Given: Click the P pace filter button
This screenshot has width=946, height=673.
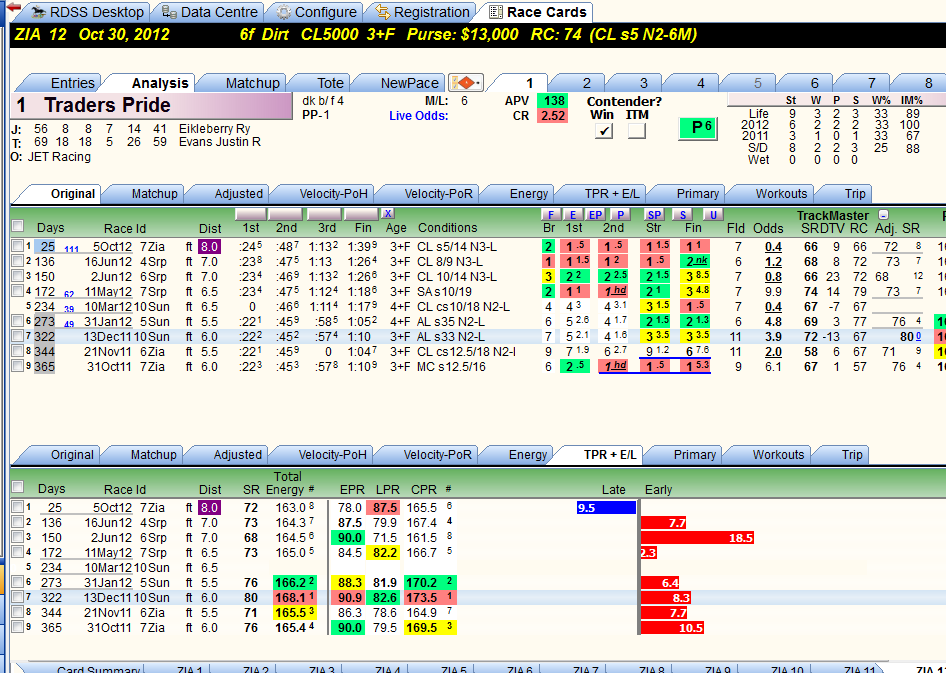Looking at the screenshot, I should point(620,215).
